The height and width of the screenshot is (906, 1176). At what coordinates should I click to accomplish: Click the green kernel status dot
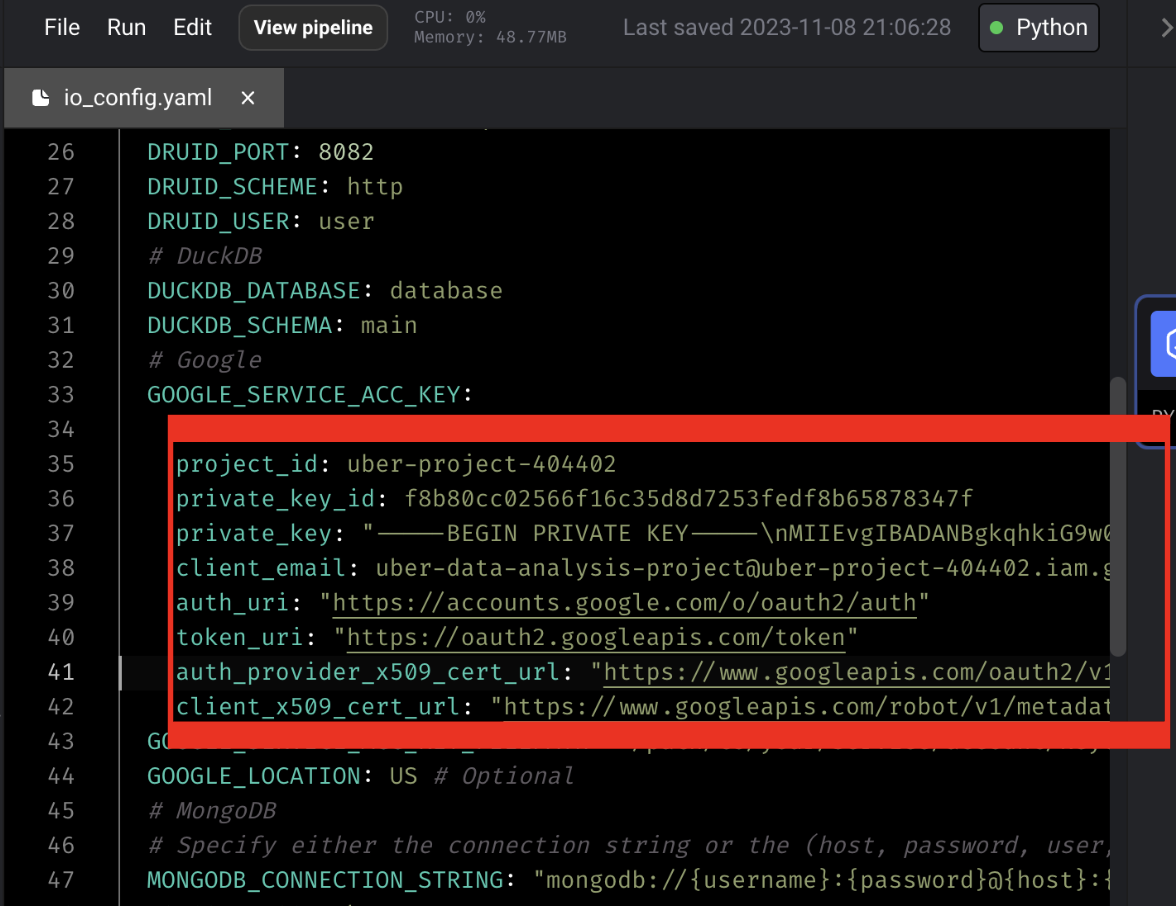pos(996,28)
